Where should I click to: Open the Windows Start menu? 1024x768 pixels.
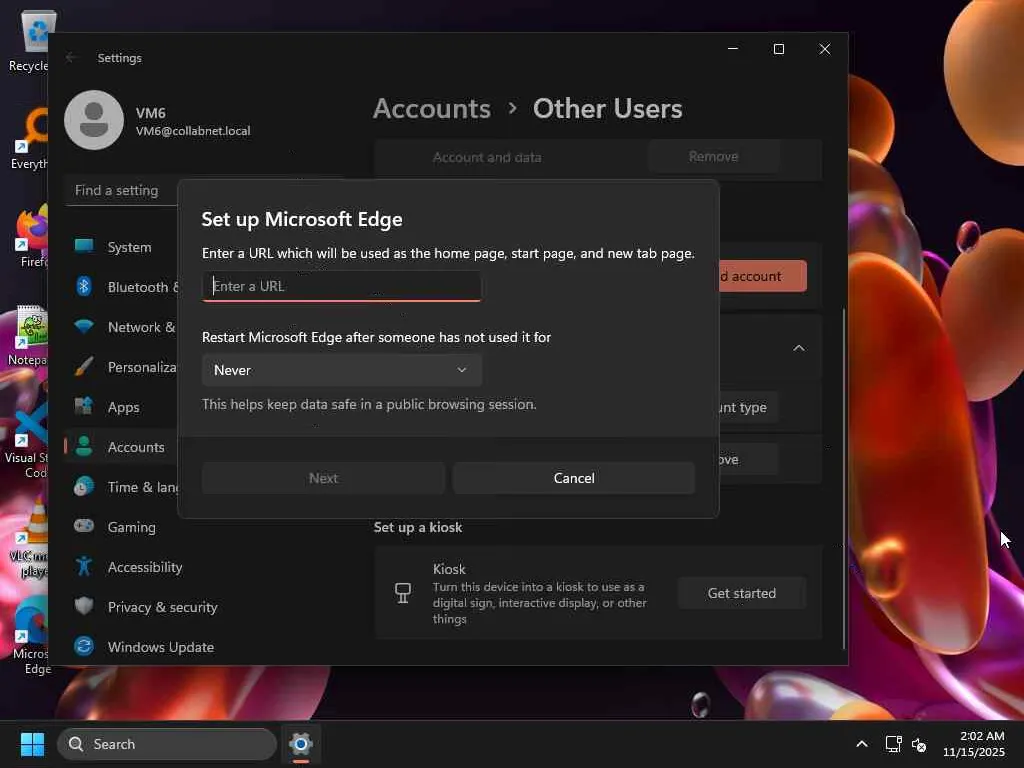pos(32,744)
